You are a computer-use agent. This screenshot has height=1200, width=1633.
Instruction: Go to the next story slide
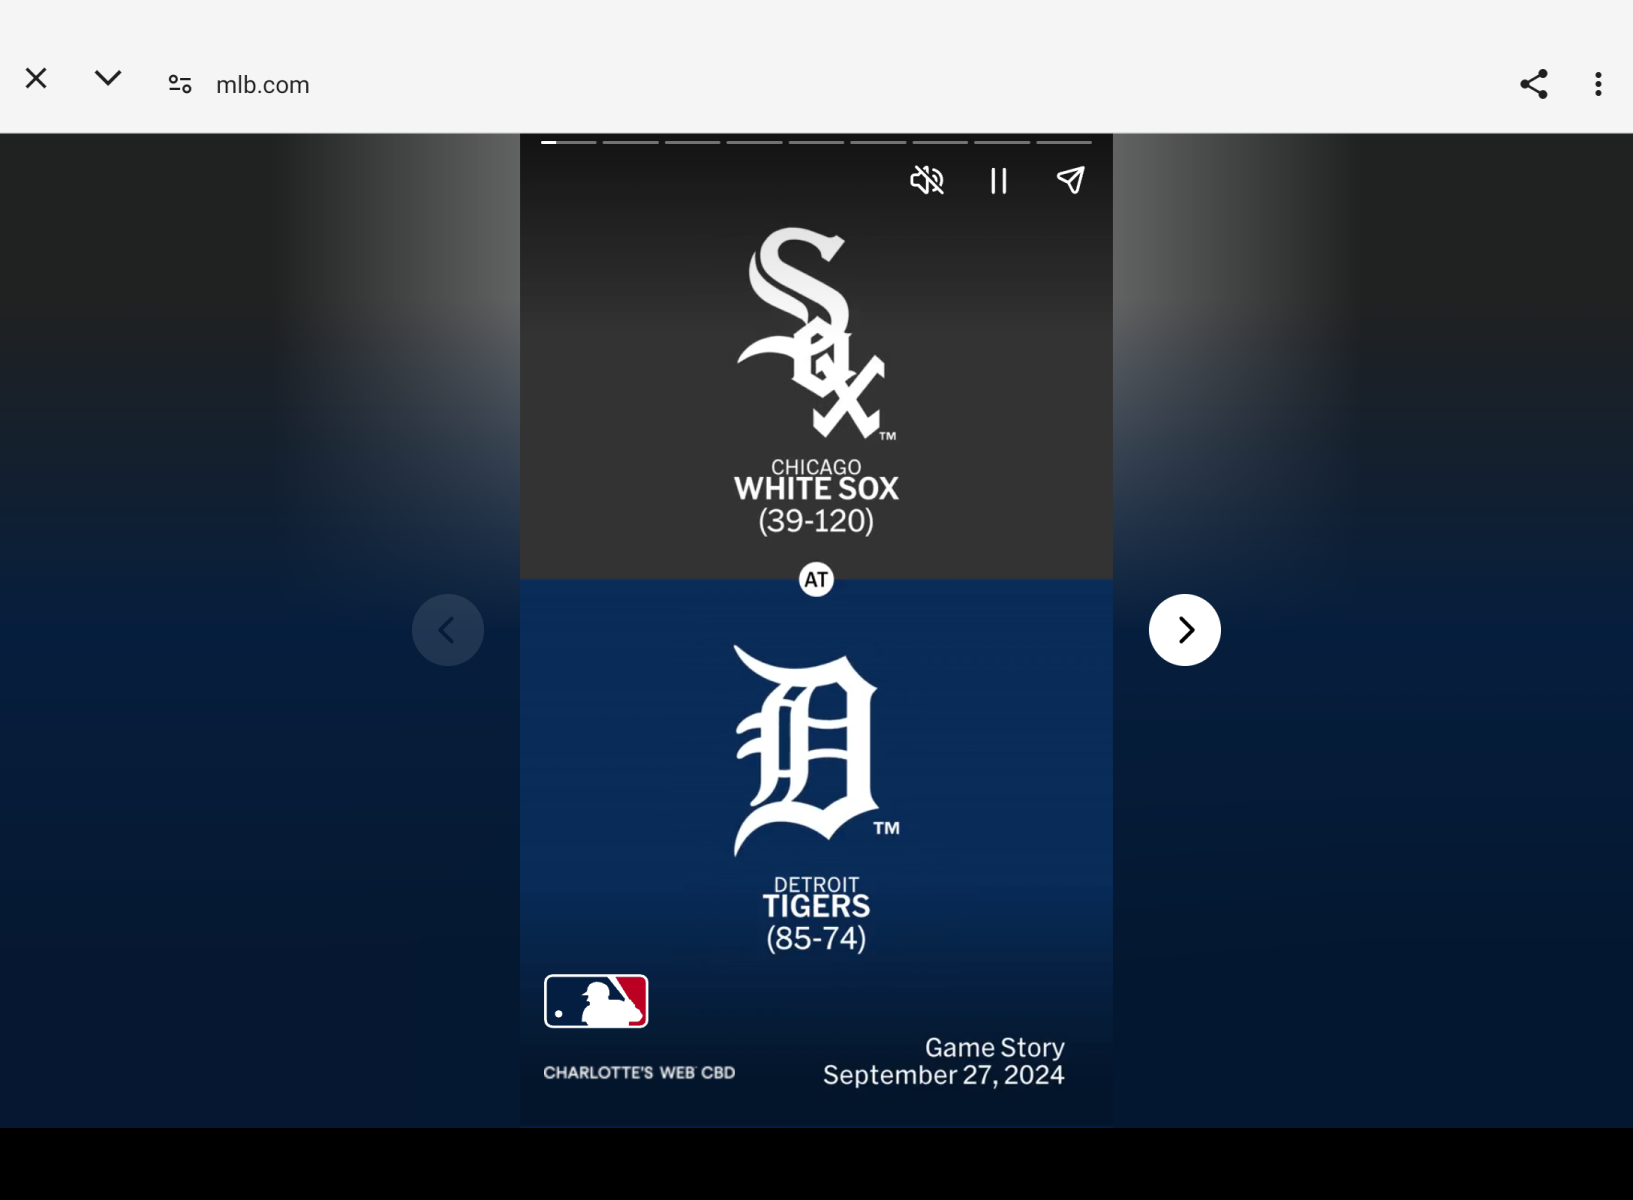point(1185,630)
